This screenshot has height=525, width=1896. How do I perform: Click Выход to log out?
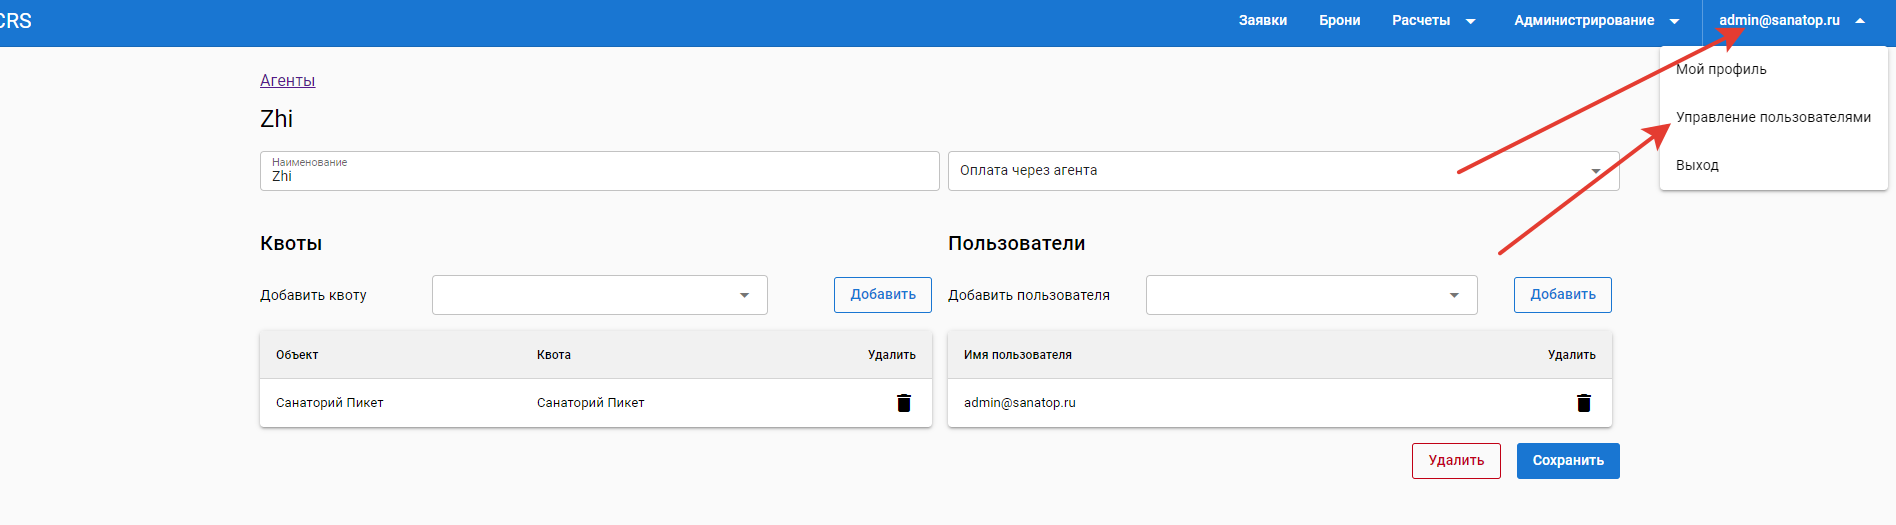click(1697, 165)
